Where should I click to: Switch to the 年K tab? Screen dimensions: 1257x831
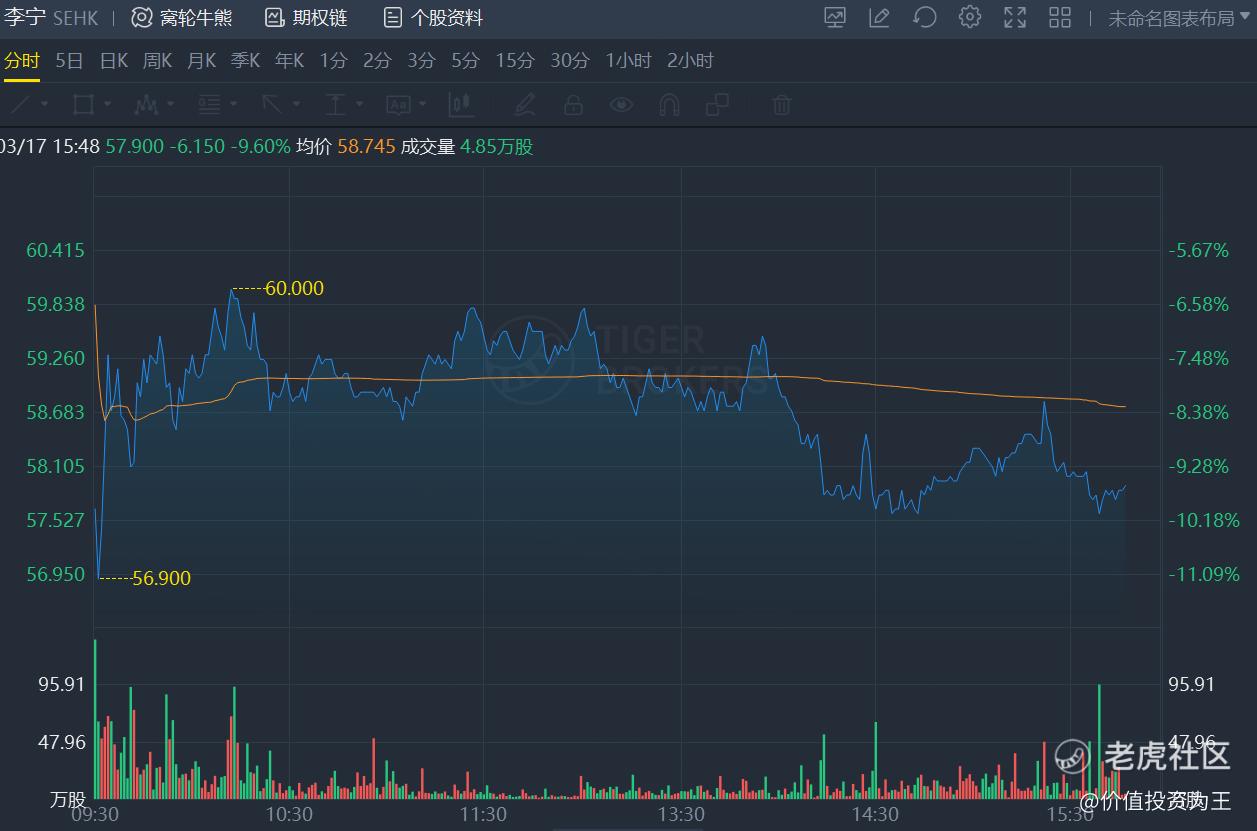coord(289,61)
